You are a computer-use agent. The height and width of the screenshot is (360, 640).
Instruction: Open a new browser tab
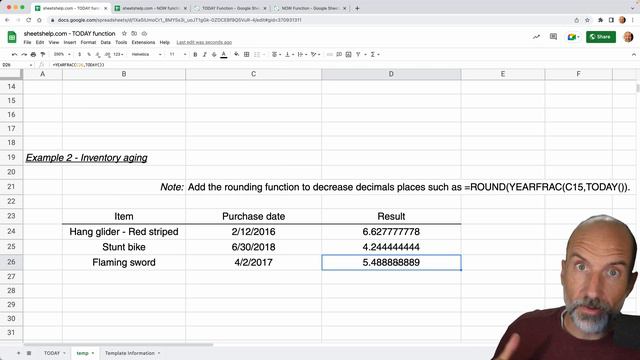(357, 8)
